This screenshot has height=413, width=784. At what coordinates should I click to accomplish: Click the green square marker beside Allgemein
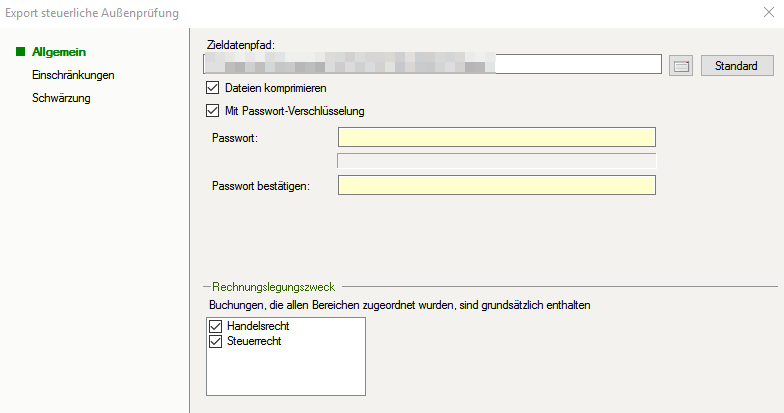tap(21, 51)
